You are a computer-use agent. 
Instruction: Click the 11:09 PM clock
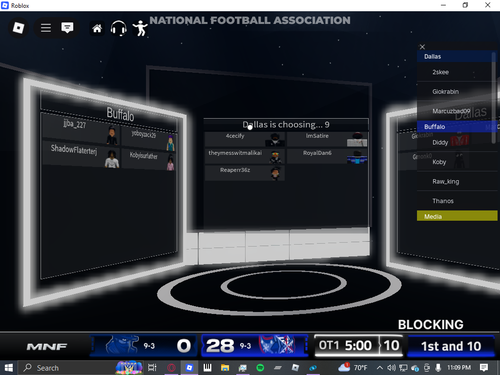459,368
